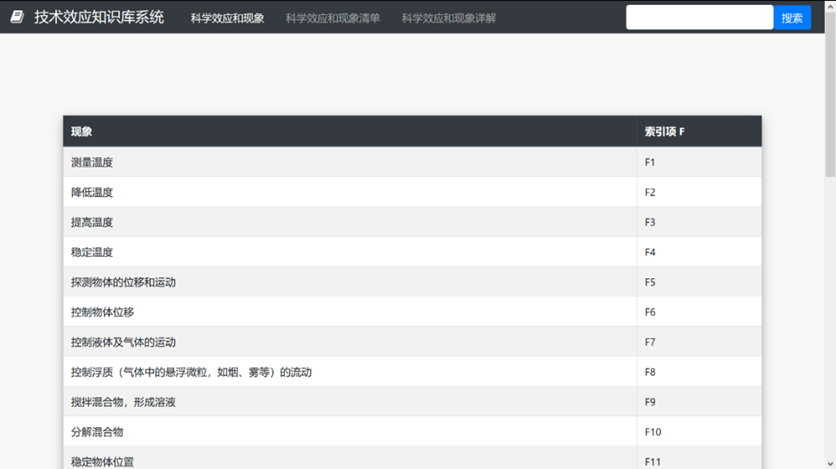Click the 索引项 F column header
This screenshot has width=836, height=469.
(699, 131)
